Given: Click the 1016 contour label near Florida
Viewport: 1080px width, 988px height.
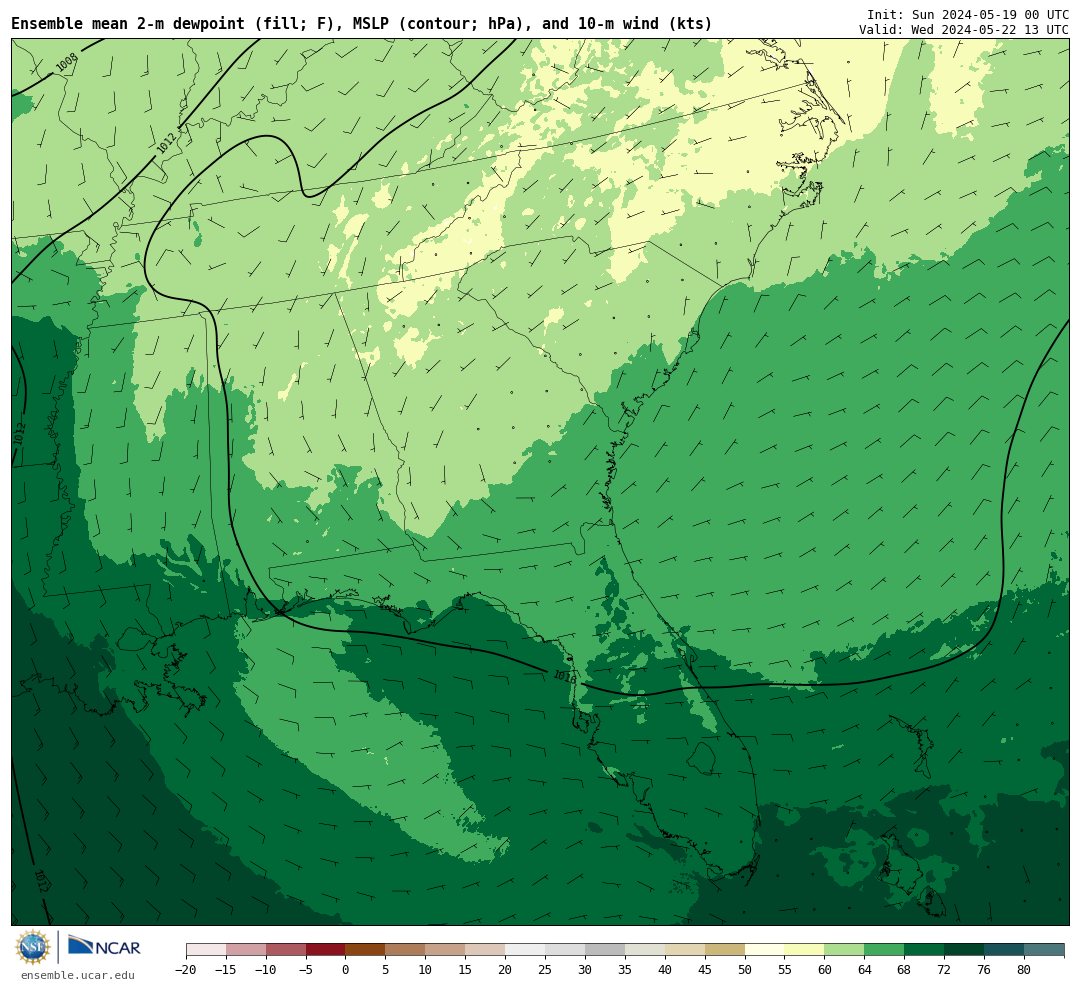Looking at the screenshot, I should (x=565, y=677).
